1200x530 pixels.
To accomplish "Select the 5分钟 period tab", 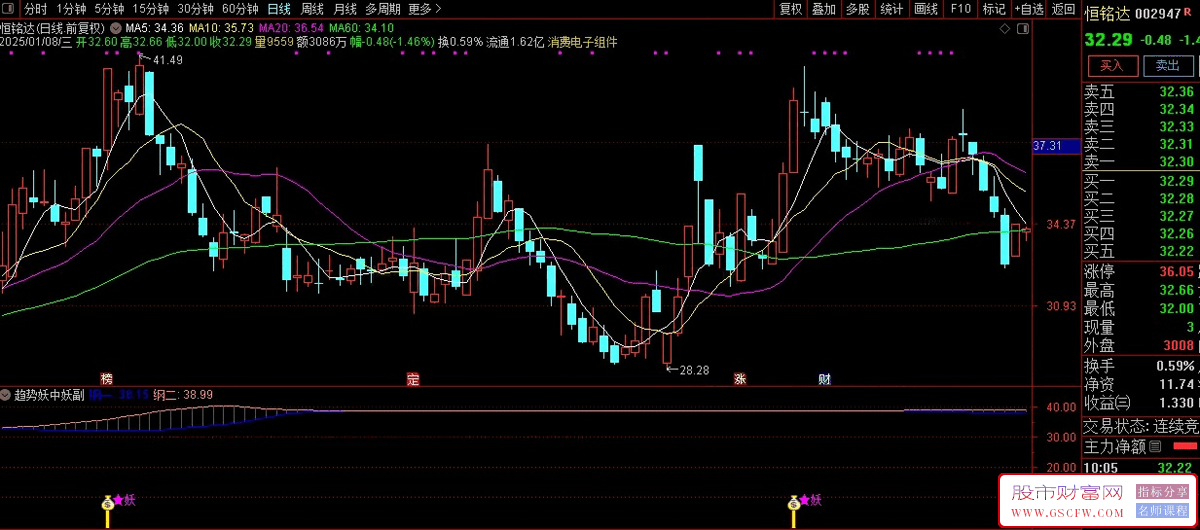I will coord(109,9).
